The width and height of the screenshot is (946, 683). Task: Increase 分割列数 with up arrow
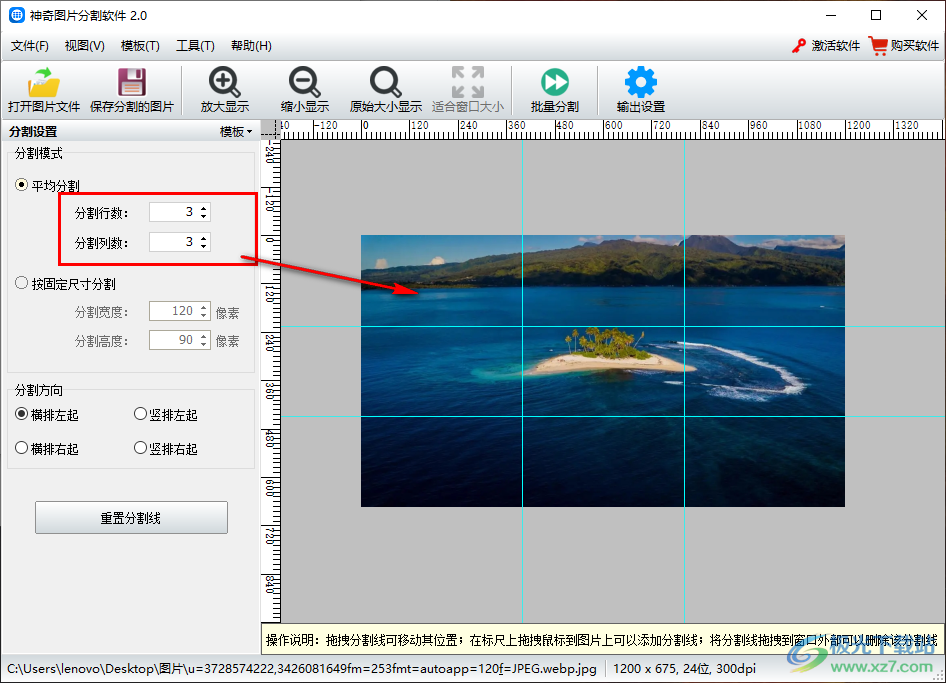[204, 238]
